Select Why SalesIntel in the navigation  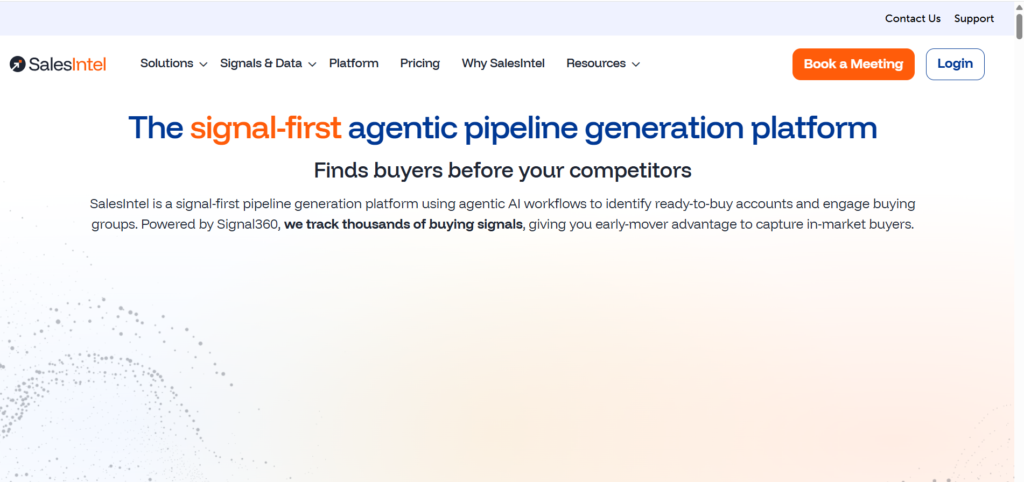503,63
